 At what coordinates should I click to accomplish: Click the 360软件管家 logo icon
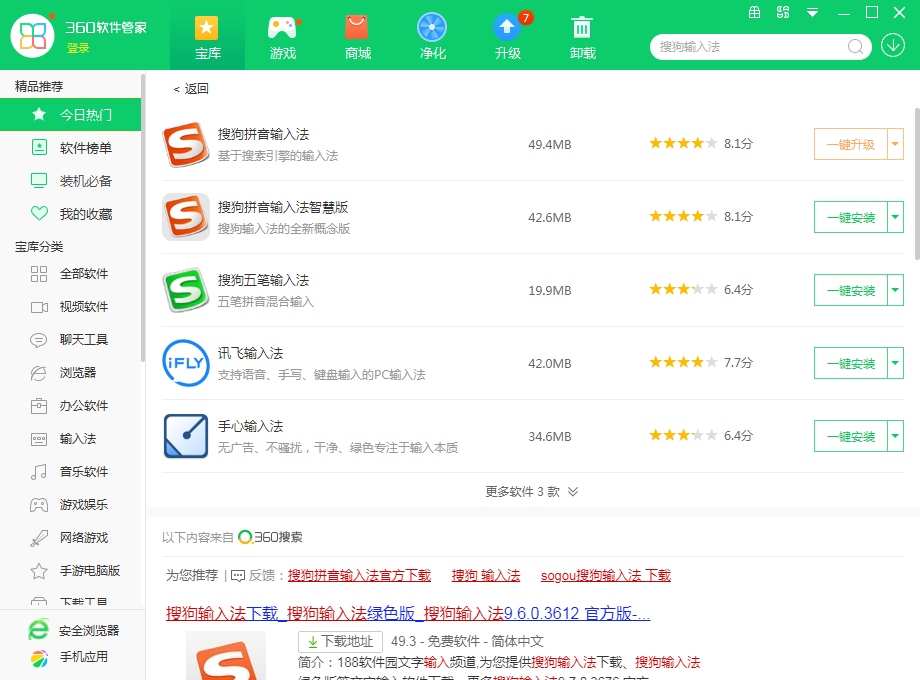point(32,36)
